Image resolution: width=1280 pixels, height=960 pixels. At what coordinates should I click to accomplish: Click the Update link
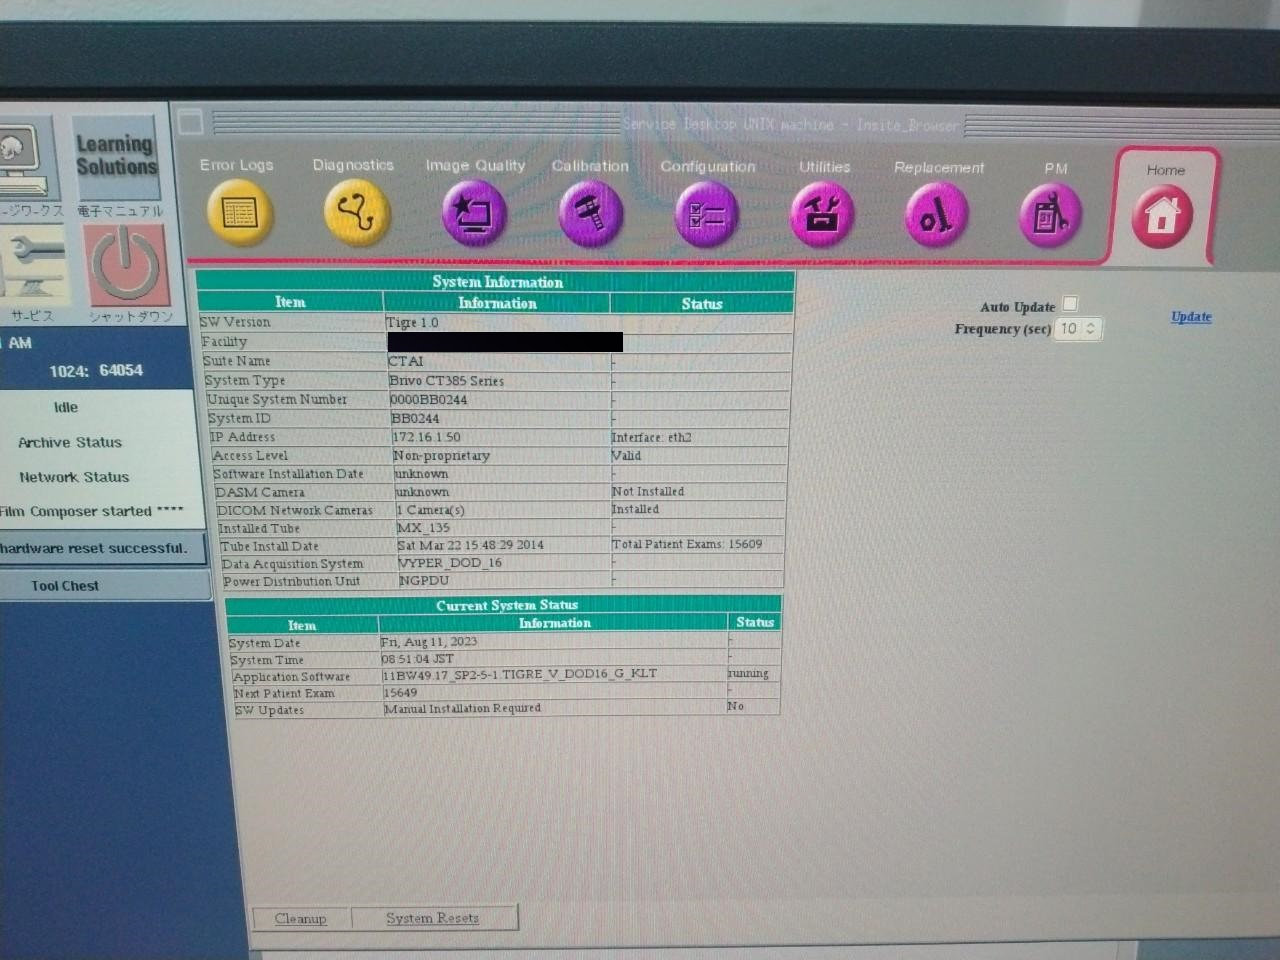pyautogui.click(x=1190, y=317)
